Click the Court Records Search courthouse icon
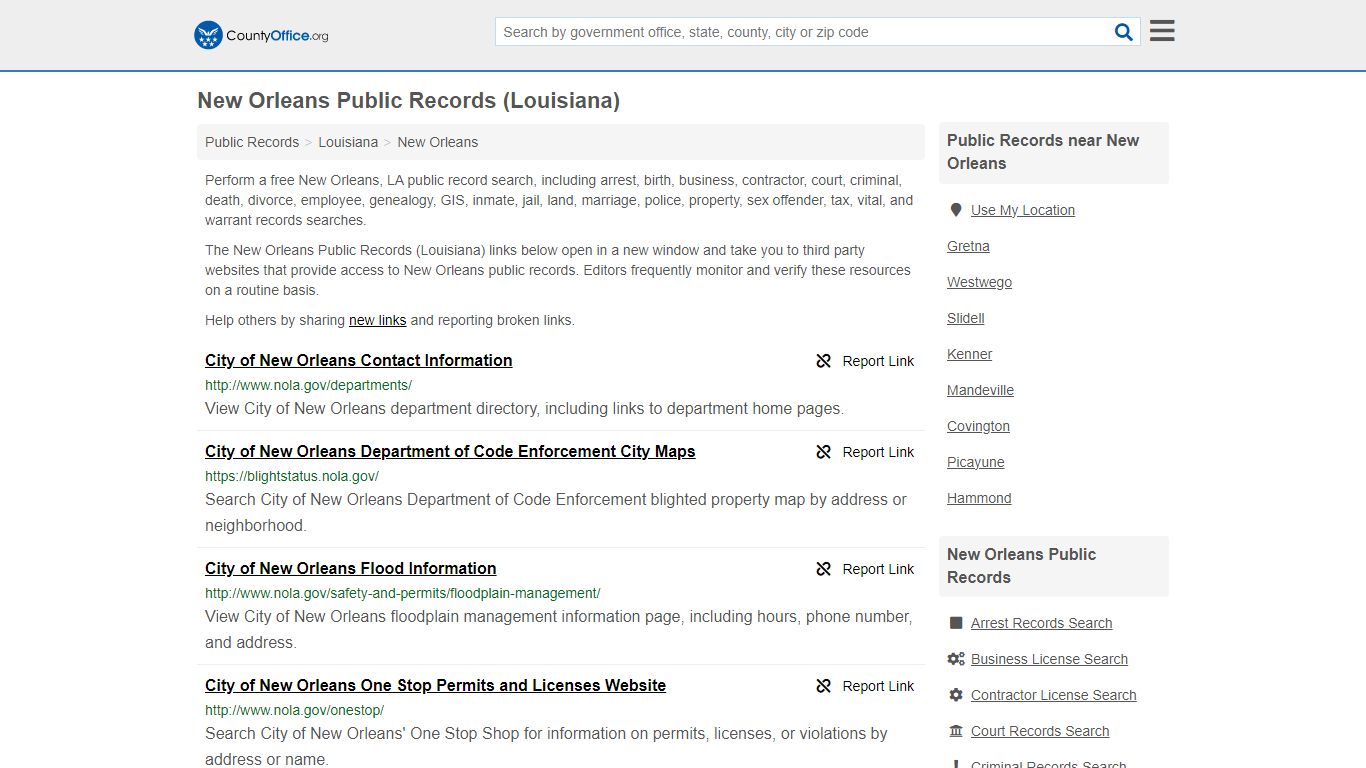1366x768 pixels. click(x=956, y=731)
